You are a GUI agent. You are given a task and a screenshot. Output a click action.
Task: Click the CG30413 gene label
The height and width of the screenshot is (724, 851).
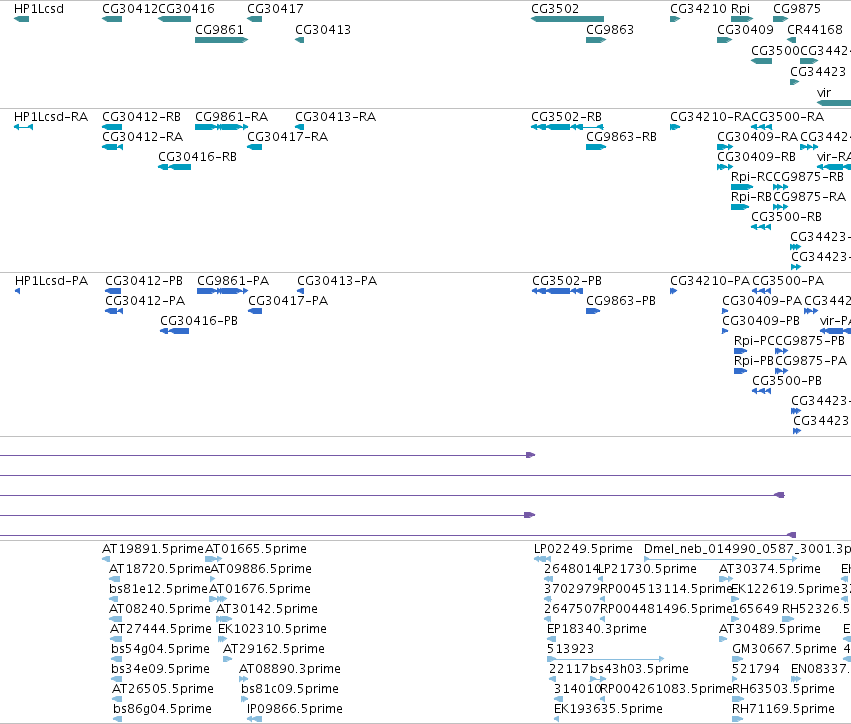[x=323, y=29]
